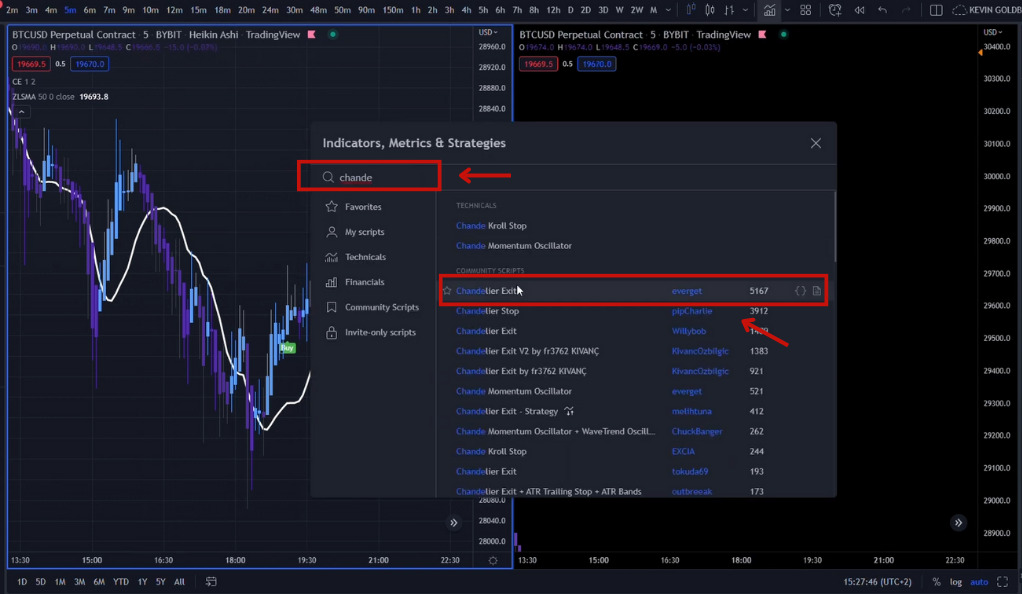Open USD currency dropdown on left chart
Screen dimensions: 1022x594
click(488, 33)
